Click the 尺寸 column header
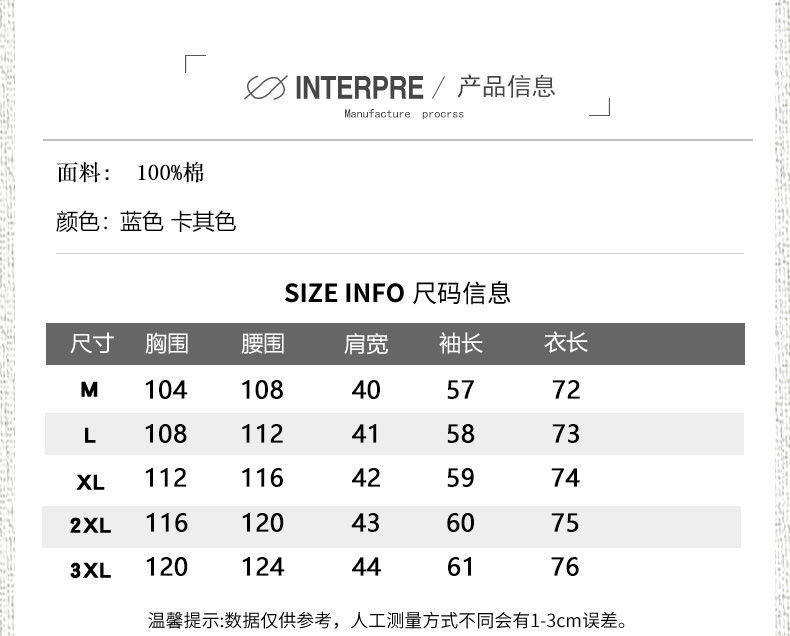Viewport: 790px width, 636px height. (x=92, y=344)
